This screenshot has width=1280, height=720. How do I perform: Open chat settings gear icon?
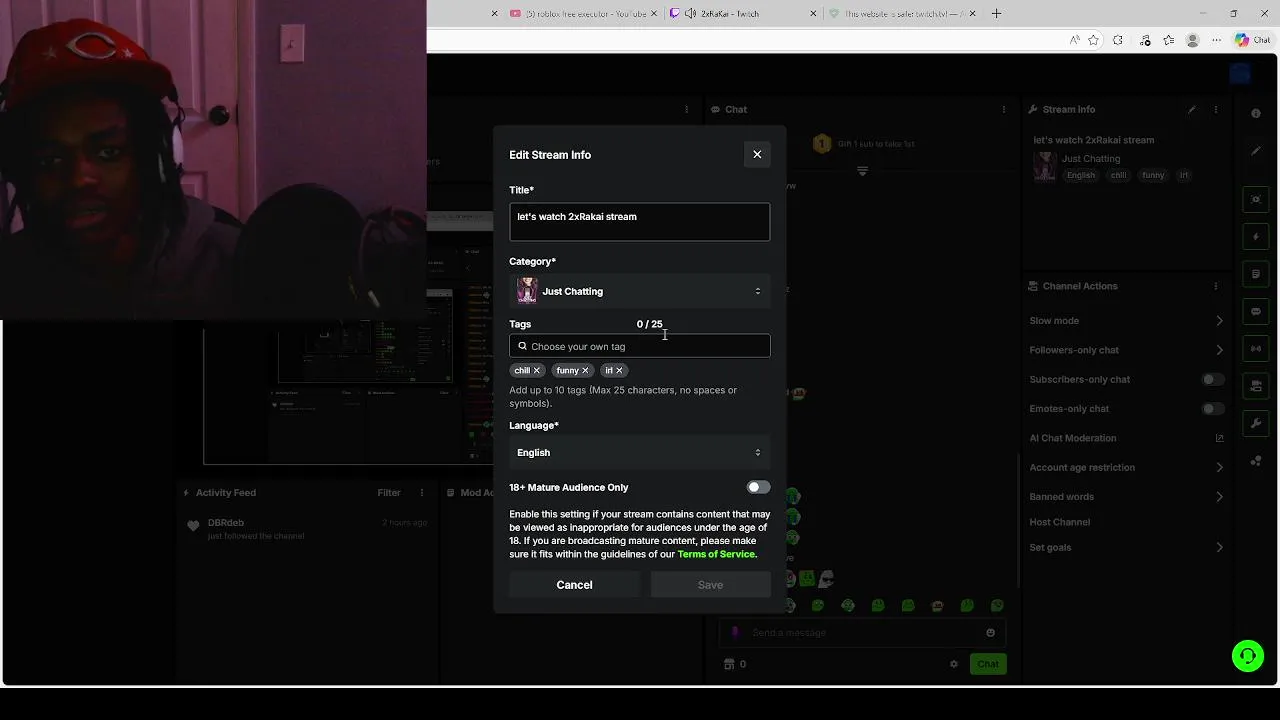point(954,664)
